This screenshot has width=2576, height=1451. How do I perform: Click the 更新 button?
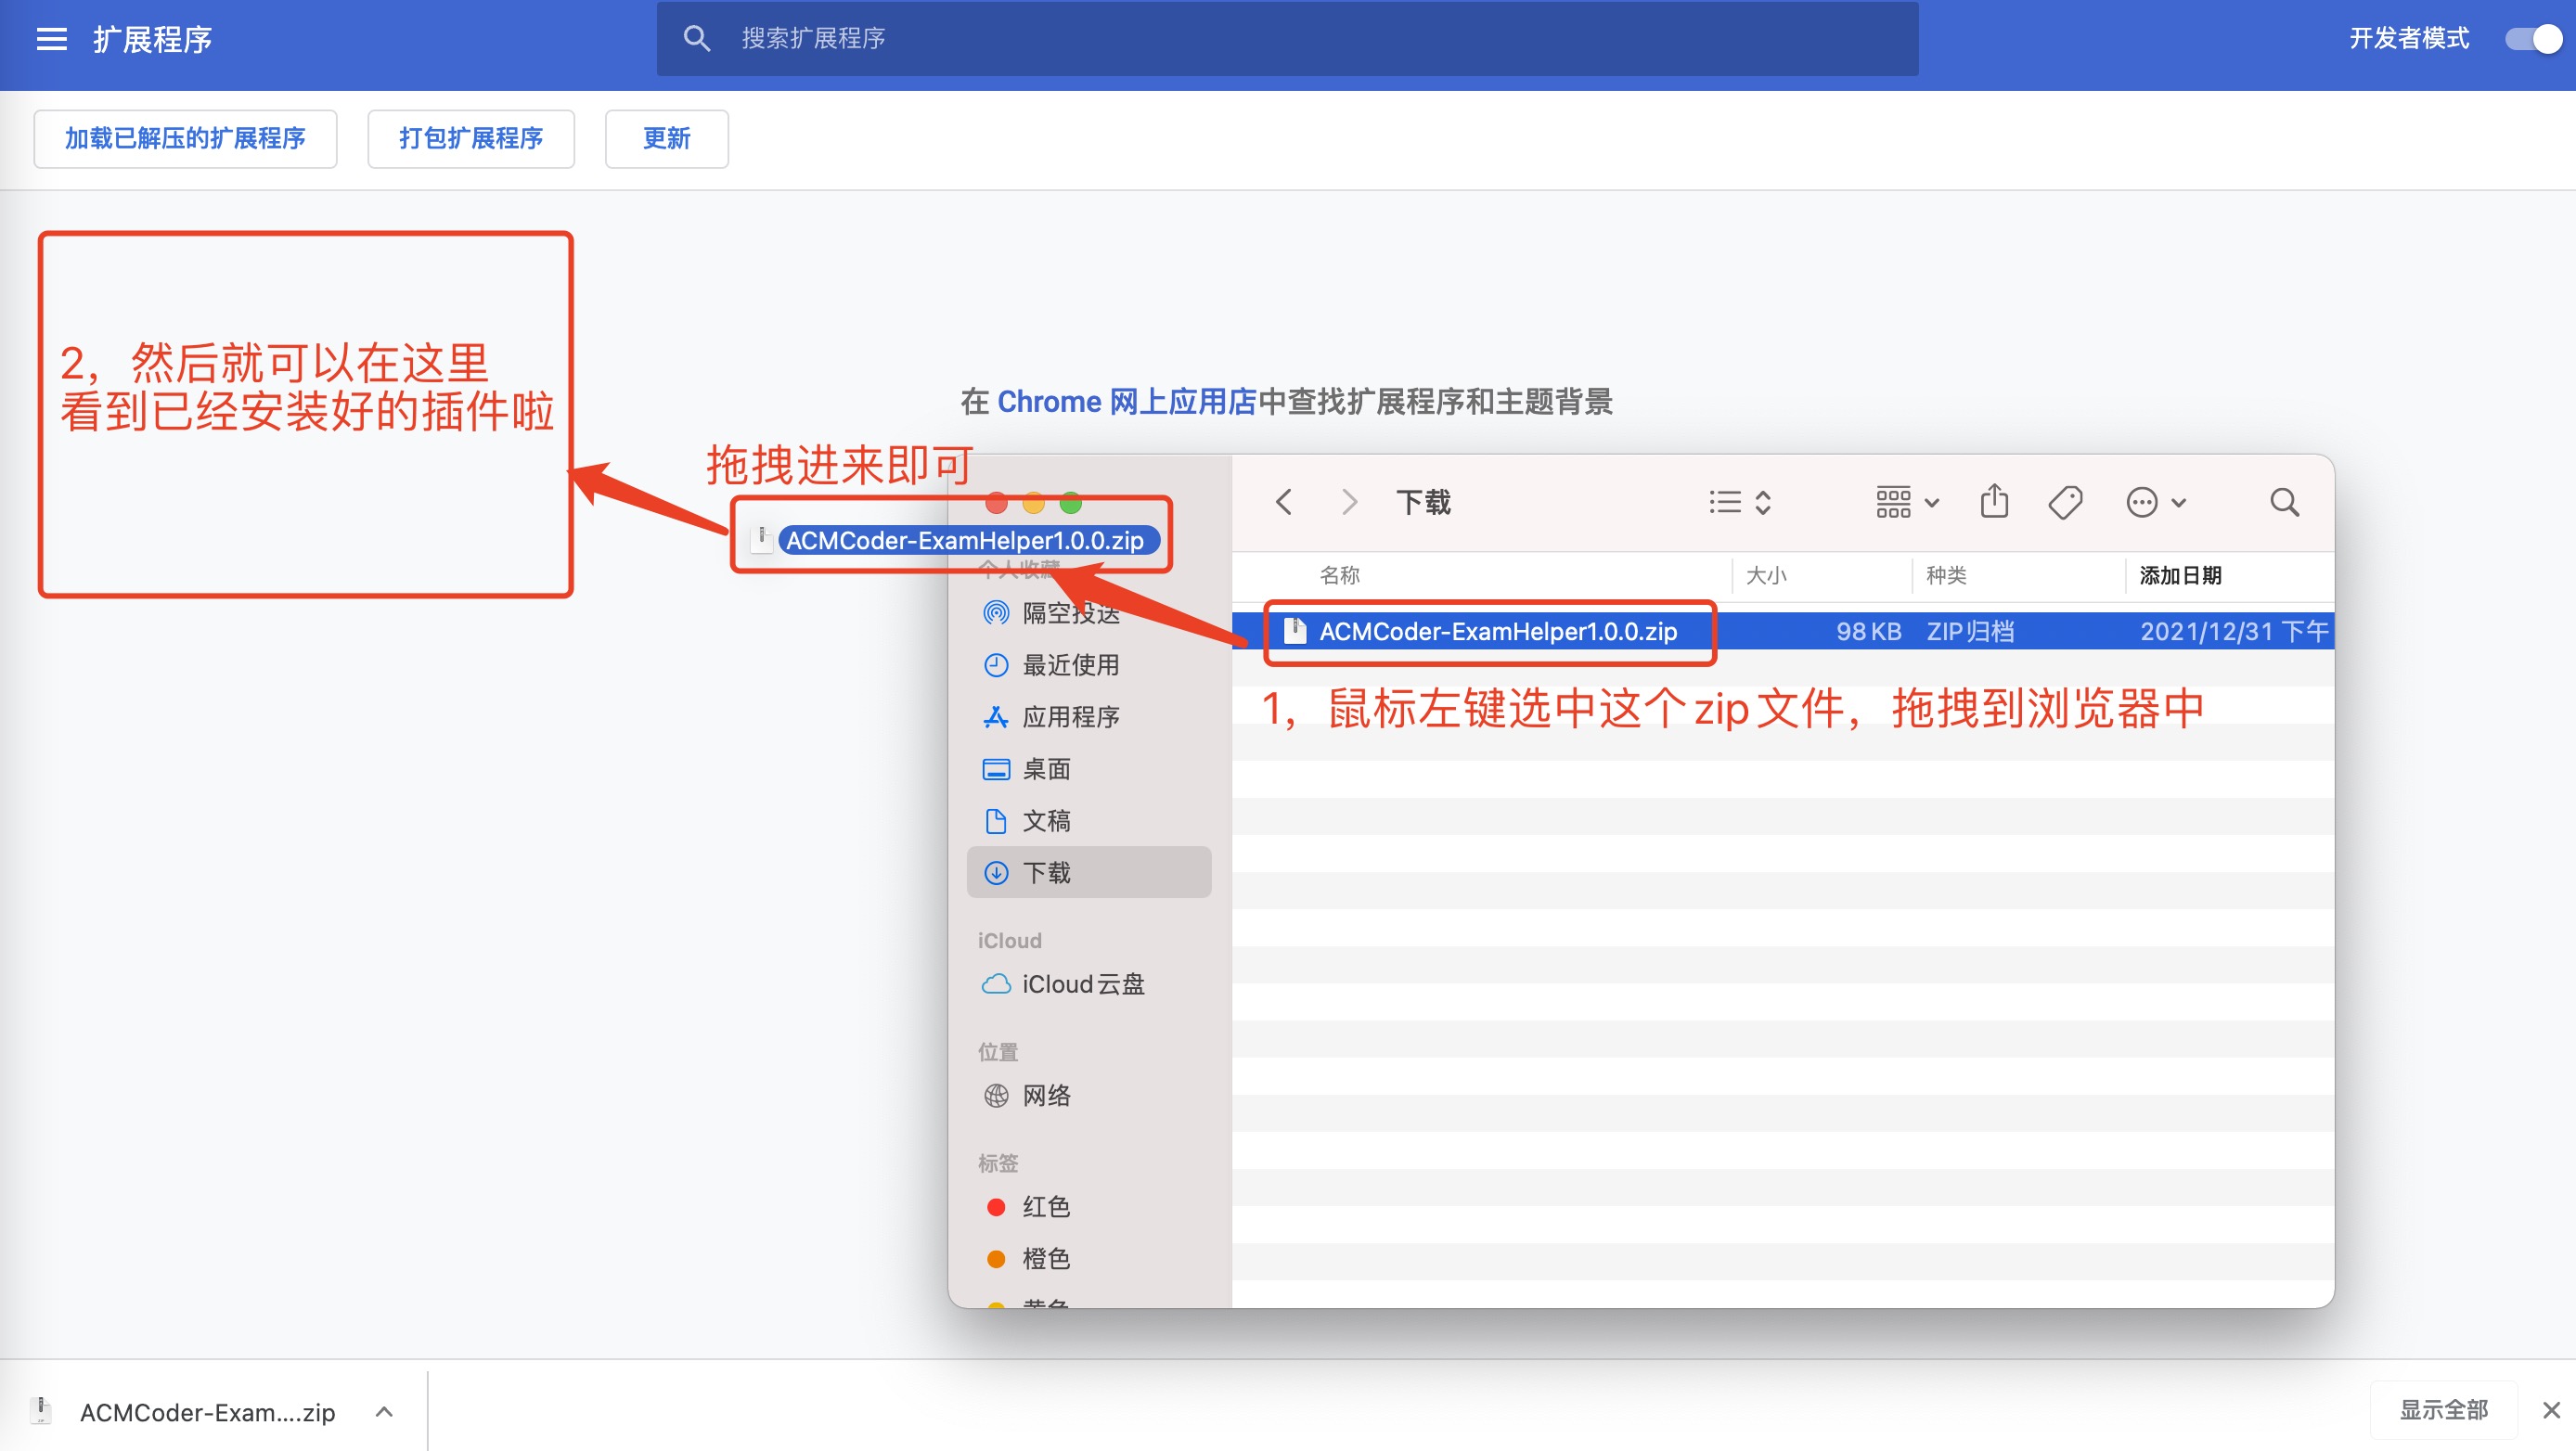tap(666, 139)
